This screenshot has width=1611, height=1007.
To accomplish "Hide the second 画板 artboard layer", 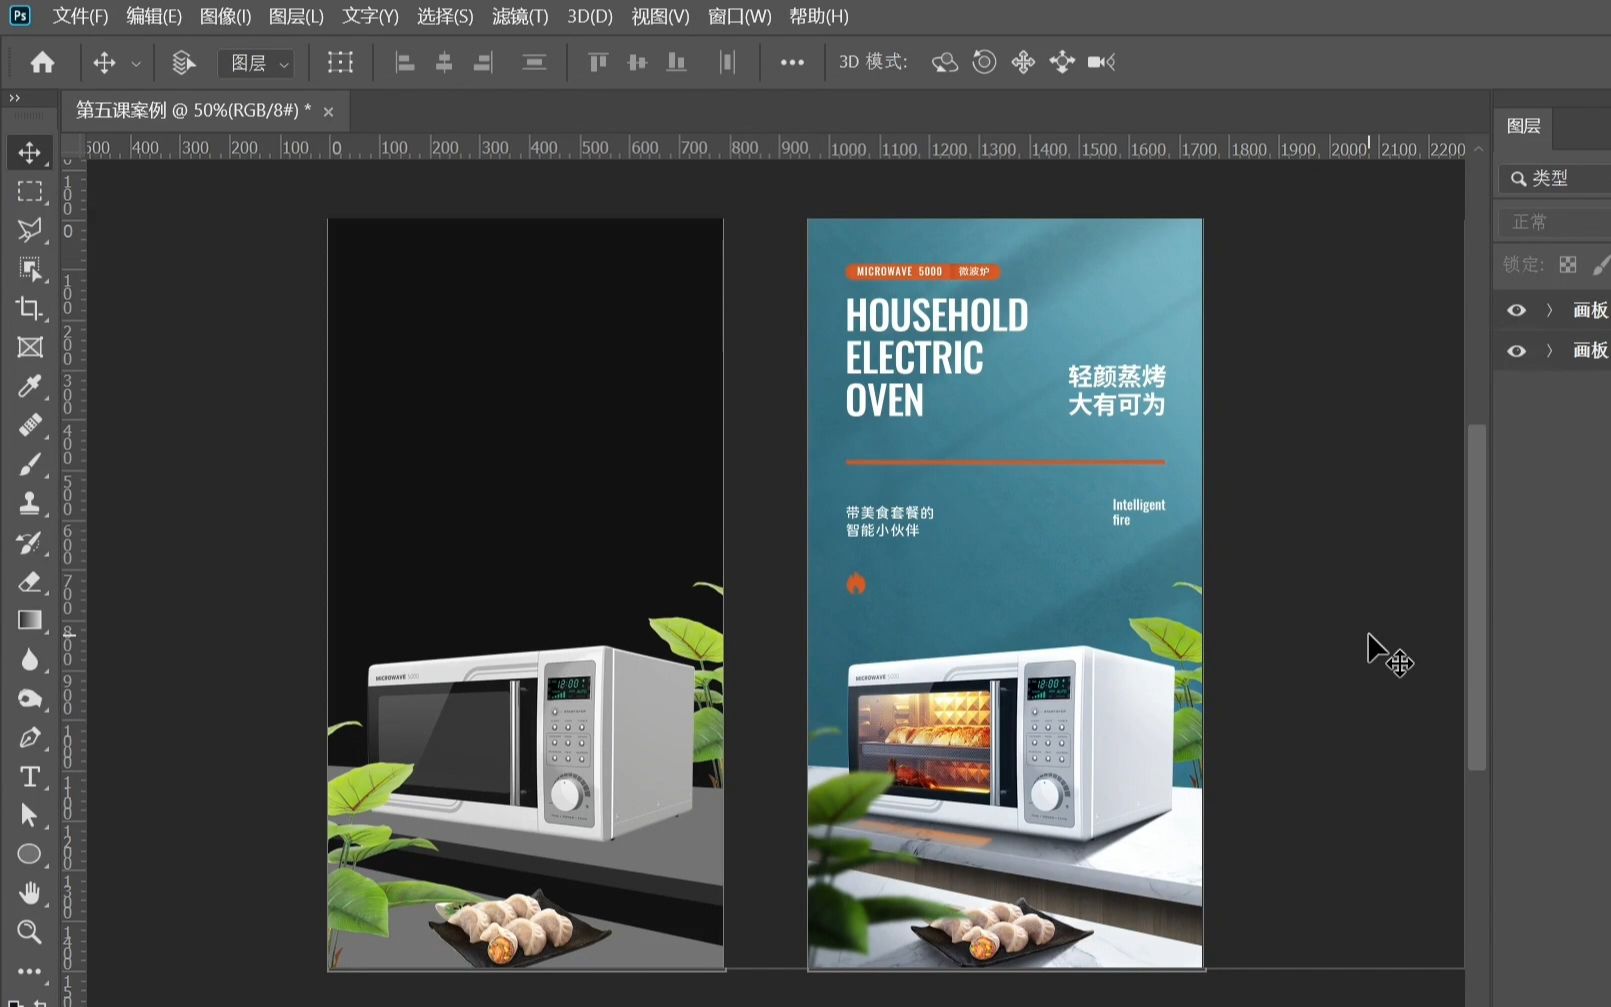I will pos(1516,350).
